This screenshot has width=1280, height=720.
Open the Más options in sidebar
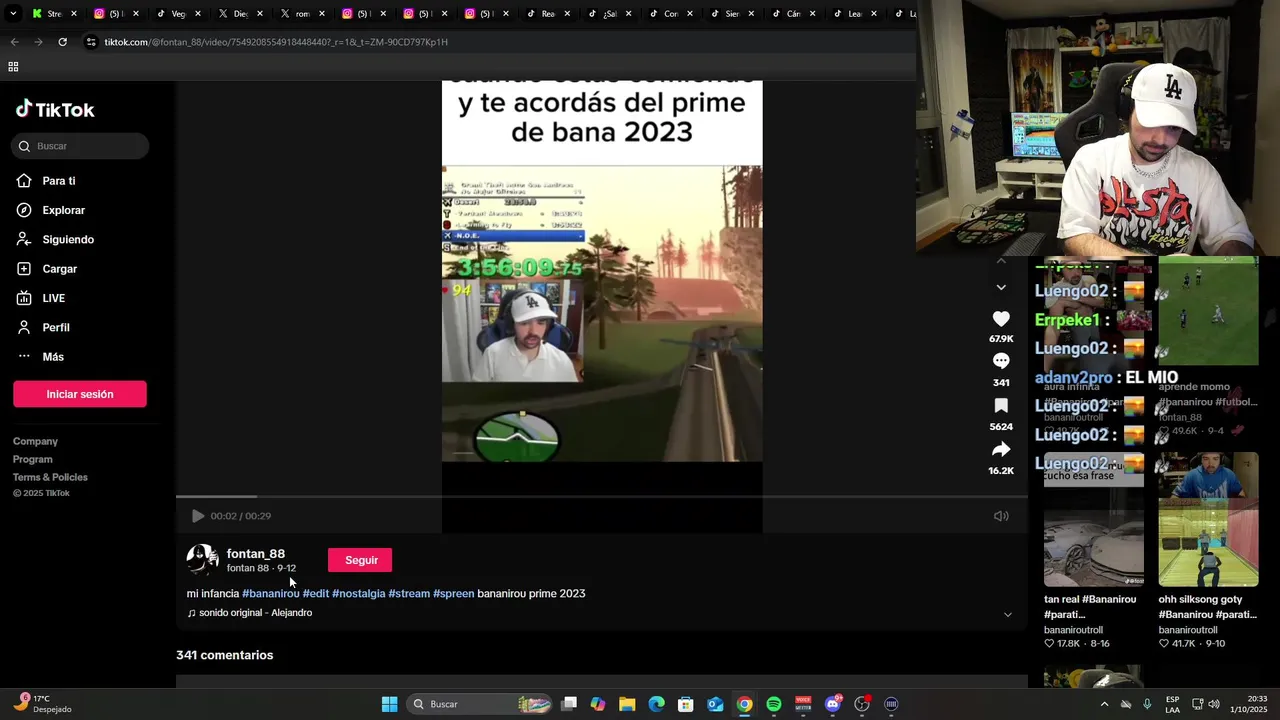point(40,356)
